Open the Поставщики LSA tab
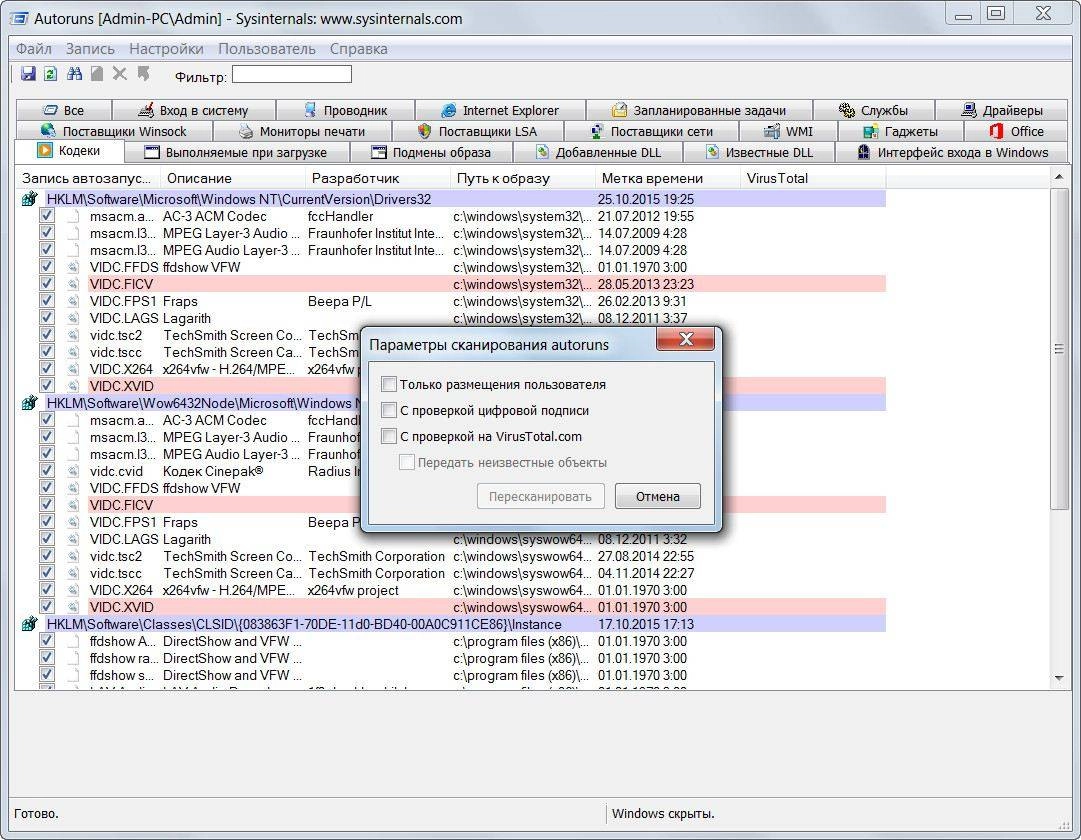Screen dimensions: 1081x840 click(478, 131)
